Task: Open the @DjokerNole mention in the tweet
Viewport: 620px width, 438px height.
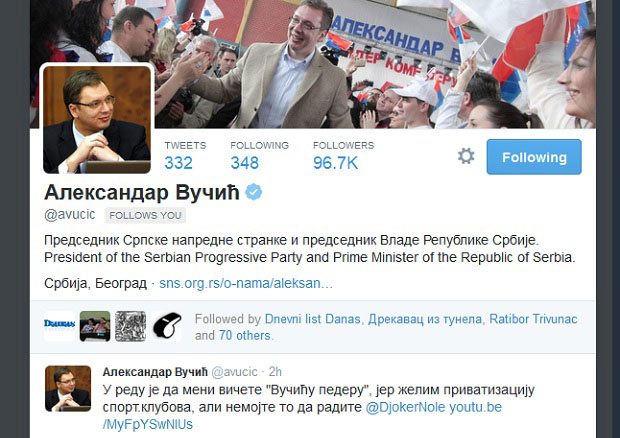Action: (x=405, y=407)
